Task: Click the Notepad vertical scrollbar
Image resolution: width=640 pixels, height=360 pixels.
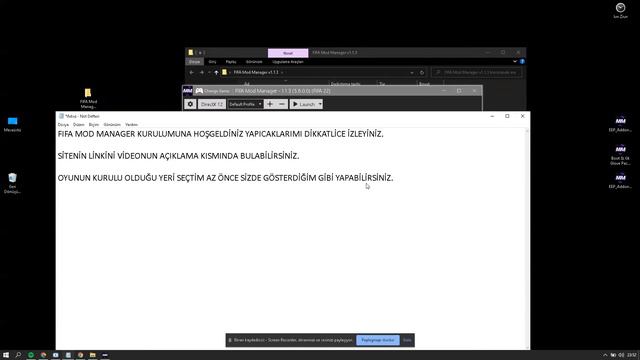Action: (x=527, y=239)
